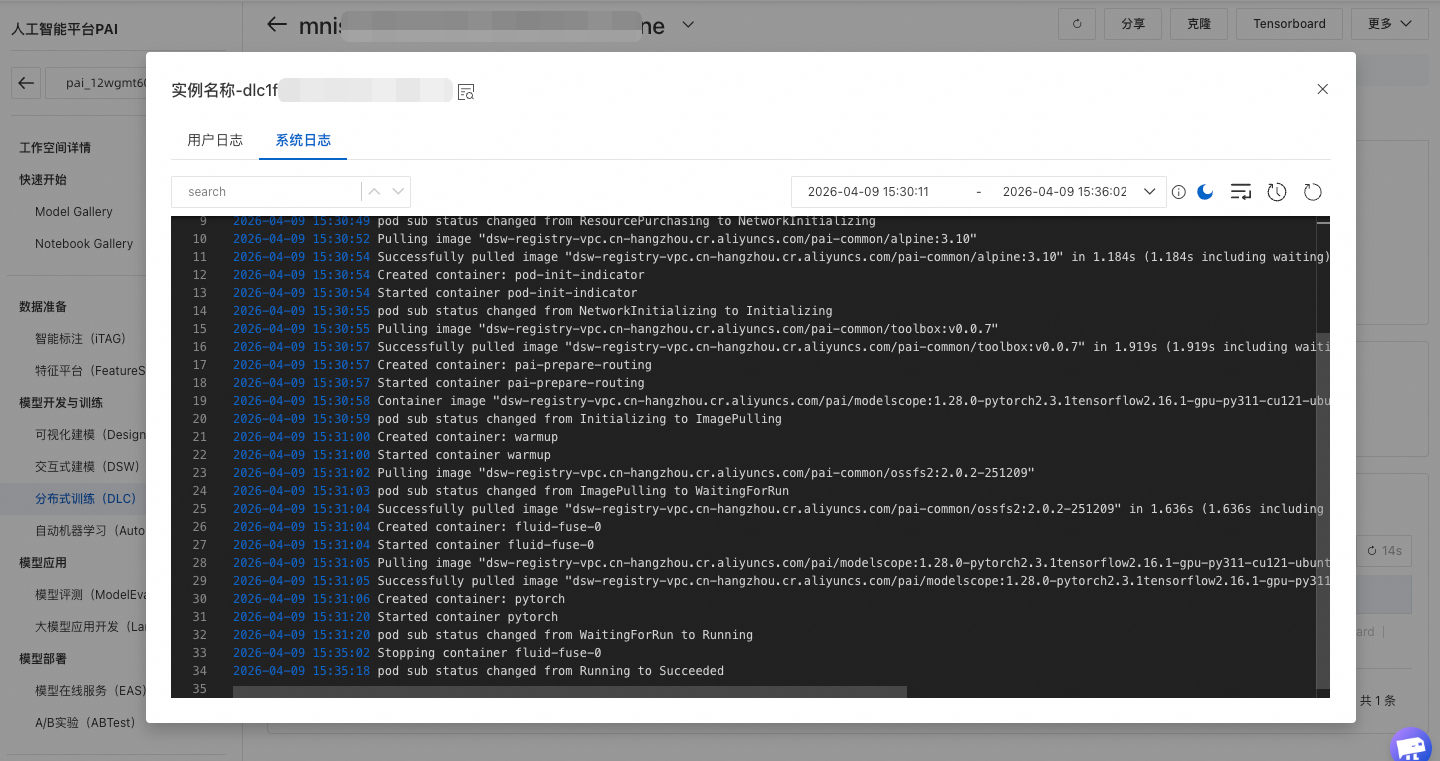This screenshot has height=761, width=1440.
Task: Show the info tooltip icon by time range
Action: [x=1179, y=192]
